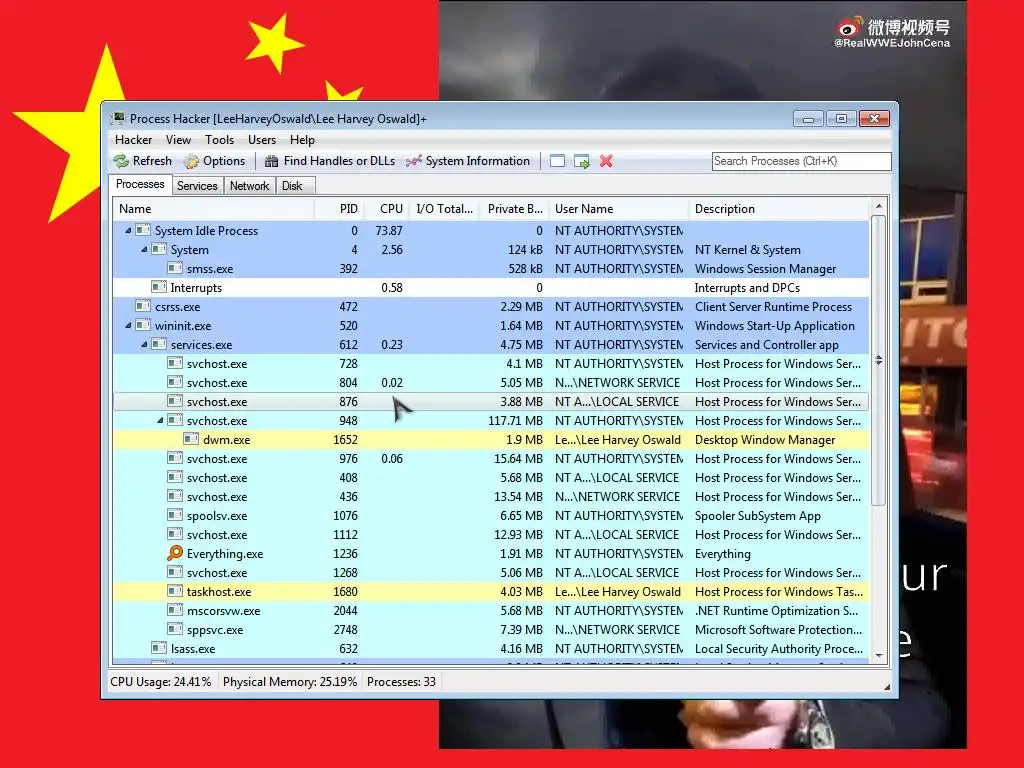Open the Tools menu
1024x768 pixels.
tap(219, 140)
